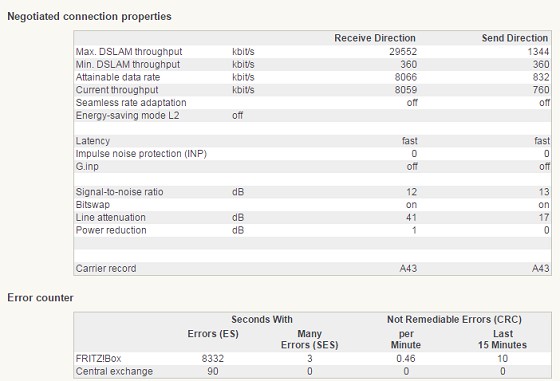Click the Bitswap receive value on
This screenshot has width=560, height=381.
point(411,205)
